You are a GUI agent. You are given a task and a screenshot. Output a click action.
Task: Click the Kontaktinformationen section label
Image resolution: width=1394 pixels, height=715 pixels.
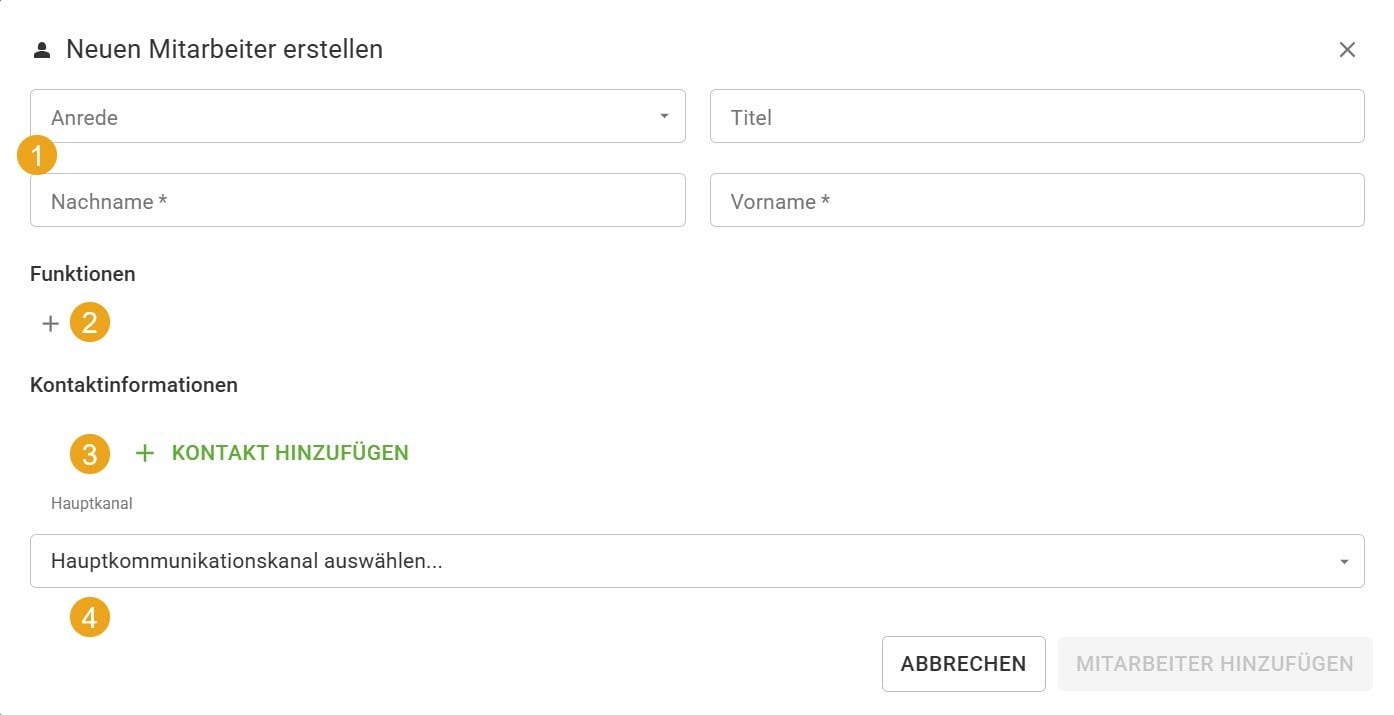(x=135, y=384)
